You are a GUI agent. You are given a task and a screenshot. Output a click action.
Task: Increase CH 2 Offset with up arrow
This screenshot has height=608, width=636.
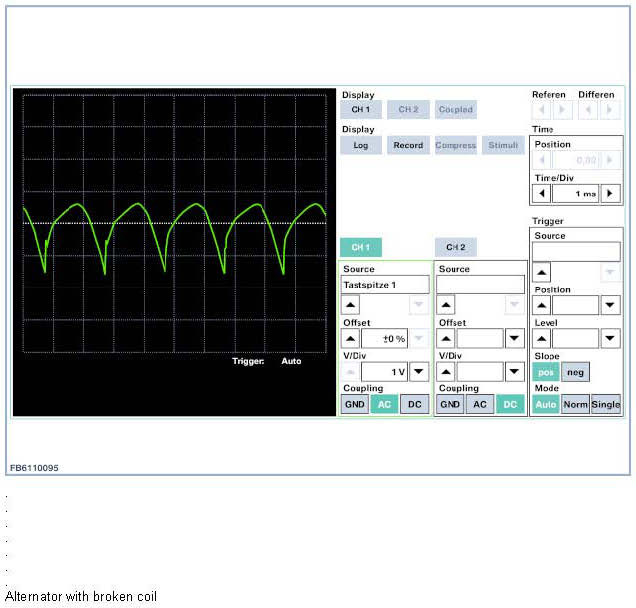(446, 339)
